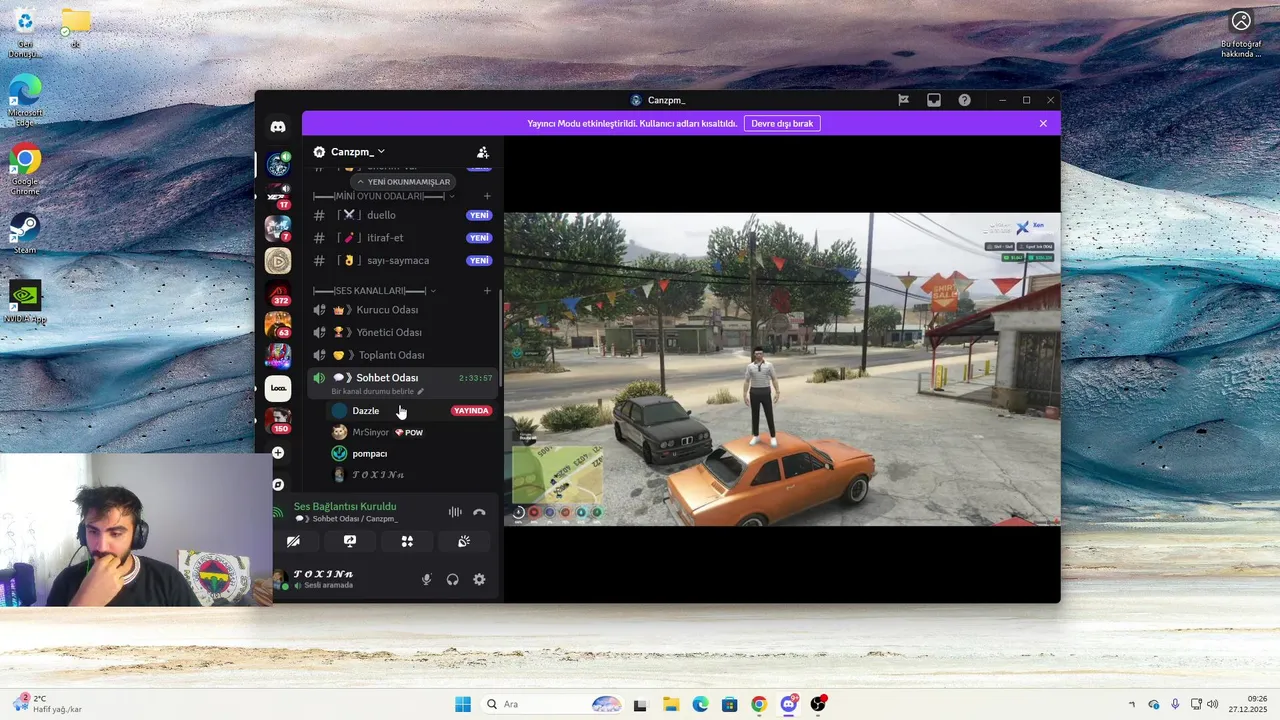Add a server with plus icon
The image size is (1280, 720).
point(278,453)
